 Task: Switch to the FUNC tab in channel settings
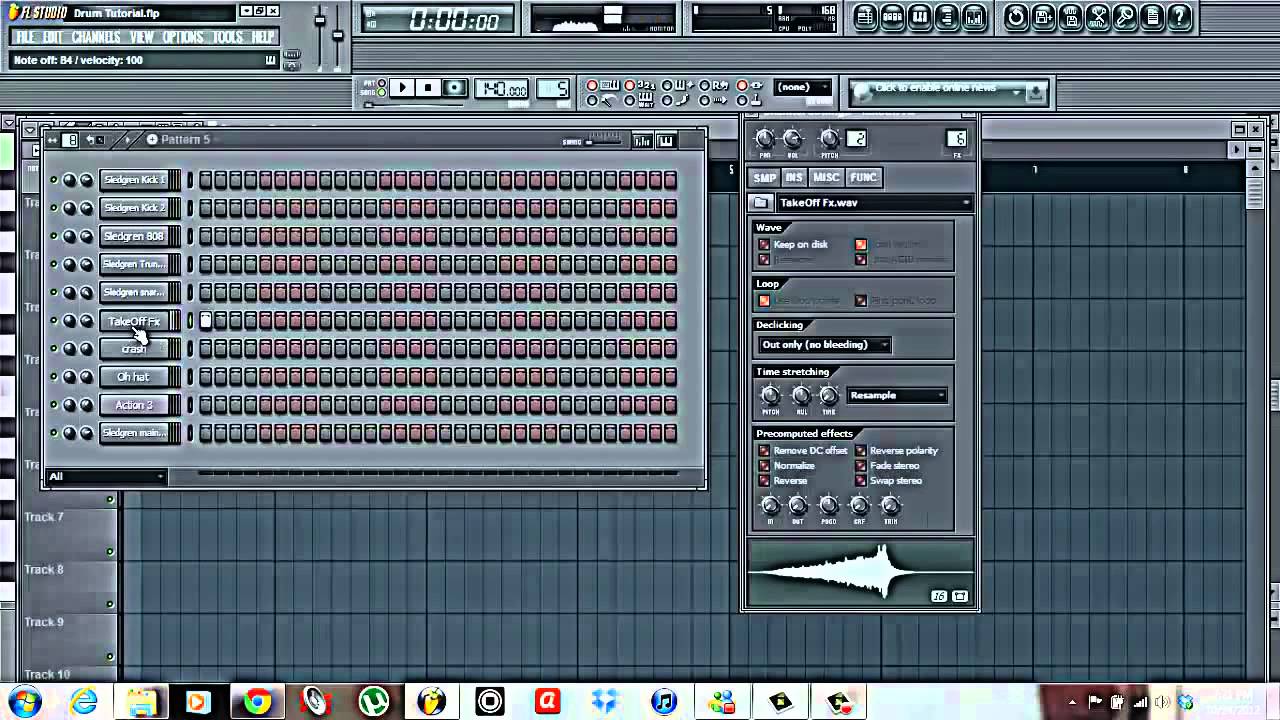[x=863, y=178]
